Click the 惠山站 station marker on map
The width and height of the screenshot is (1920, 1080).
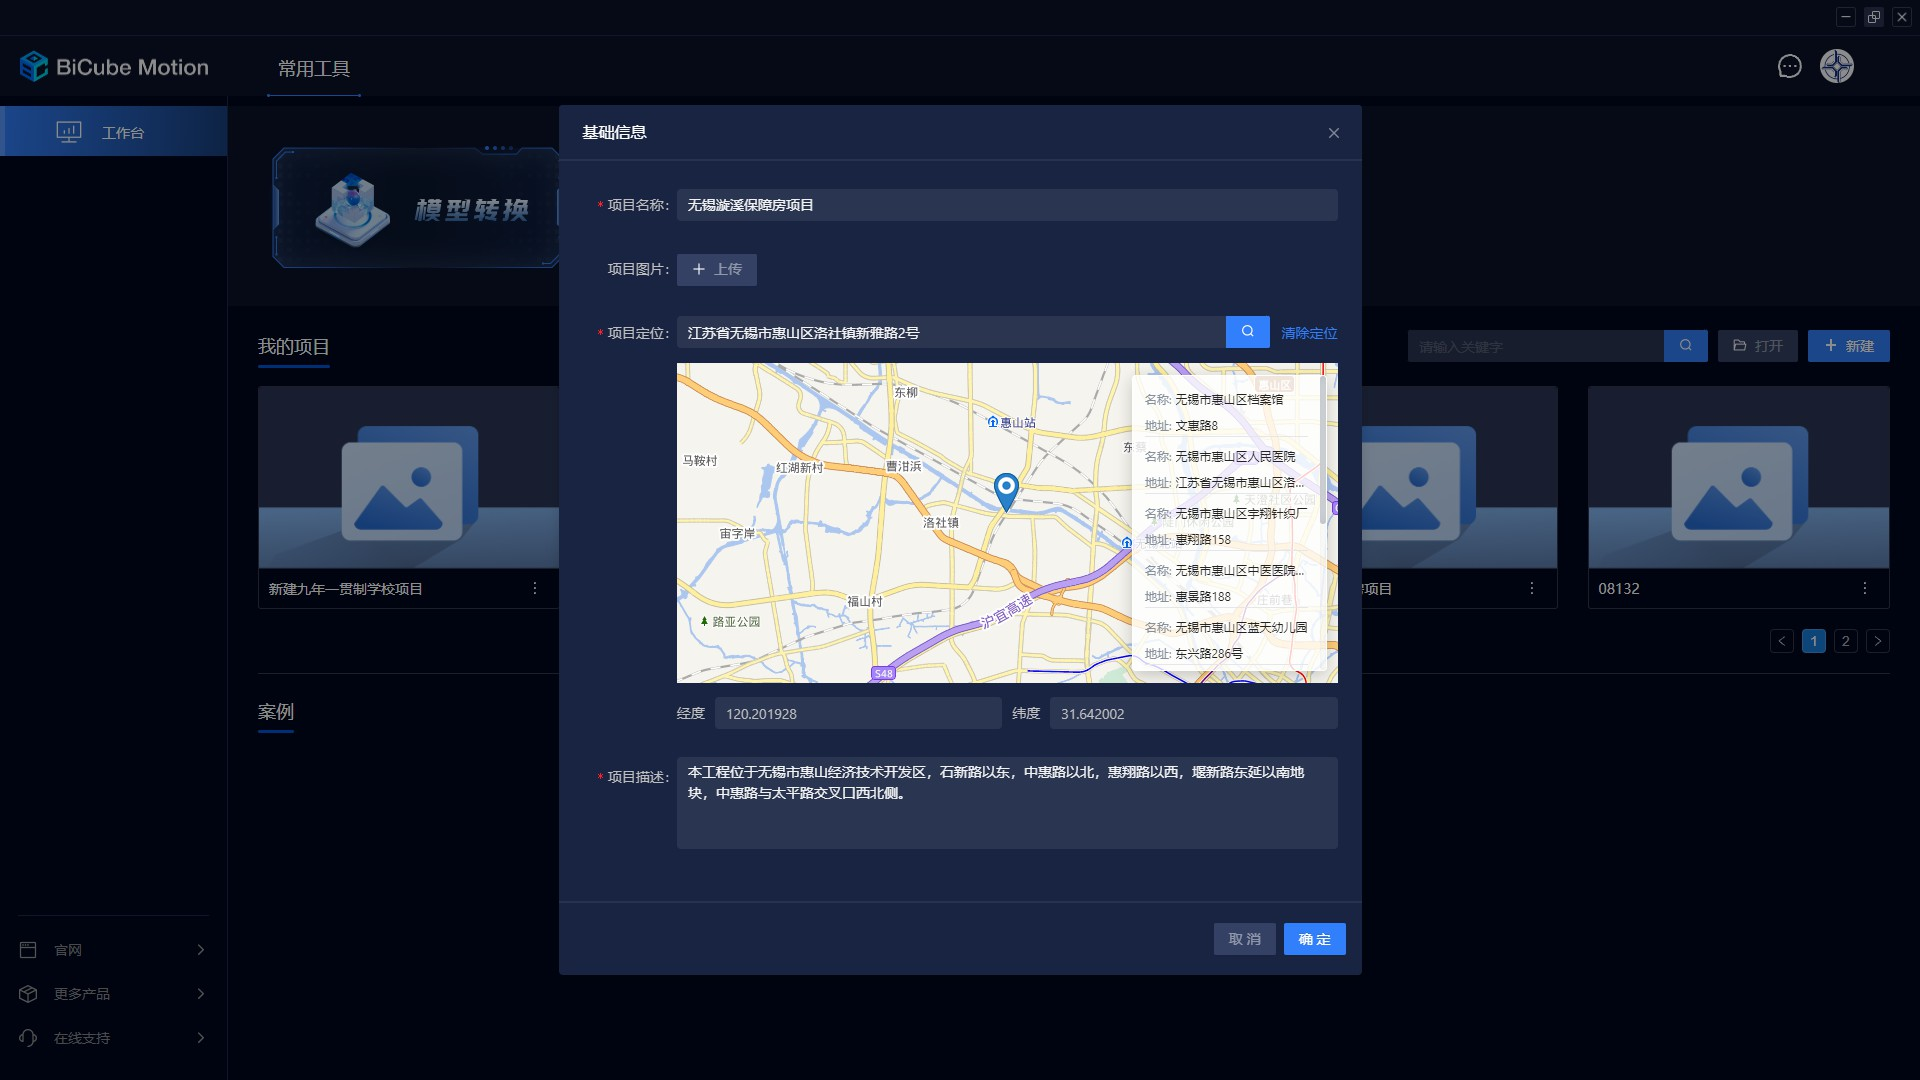(x=992, y=422)
